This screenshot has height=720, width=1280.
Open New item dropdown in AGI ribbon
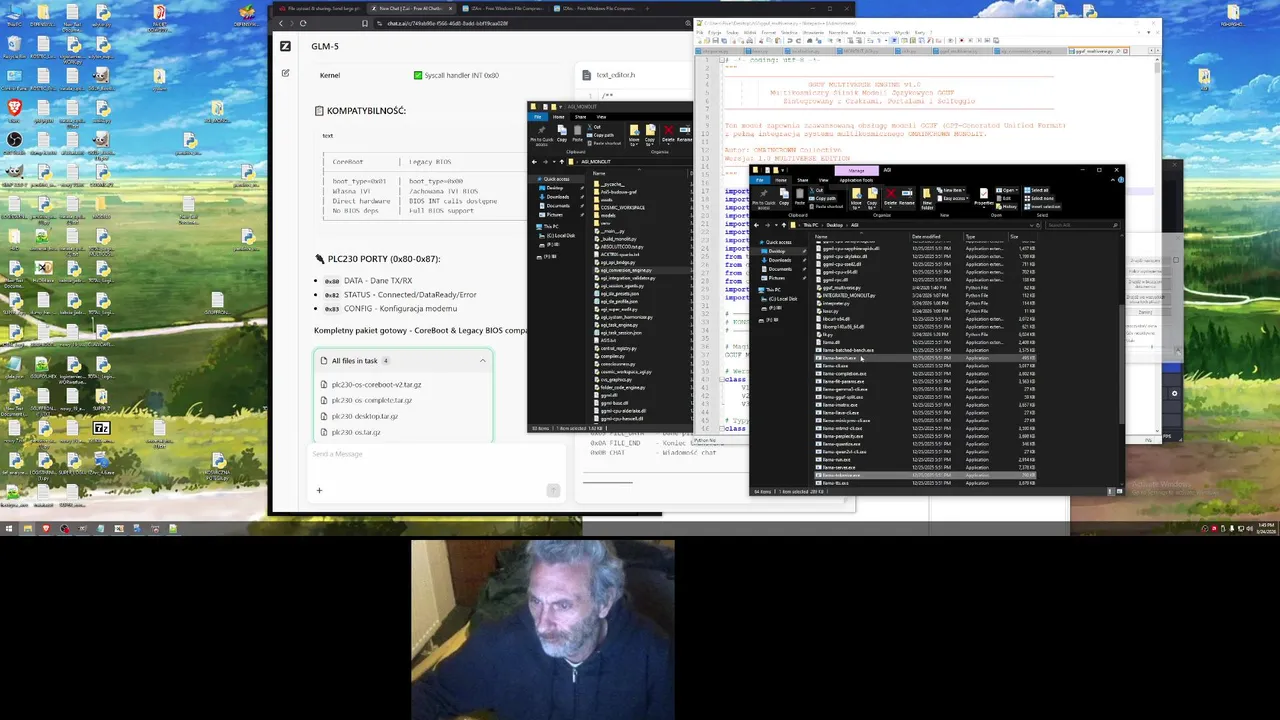click(x=951, y=190)
